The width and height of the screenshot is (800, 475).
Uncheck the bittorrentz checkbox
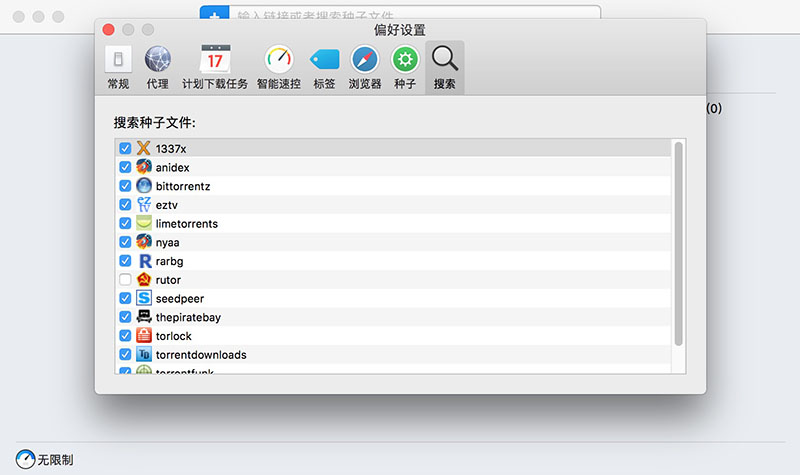[125, 186]
